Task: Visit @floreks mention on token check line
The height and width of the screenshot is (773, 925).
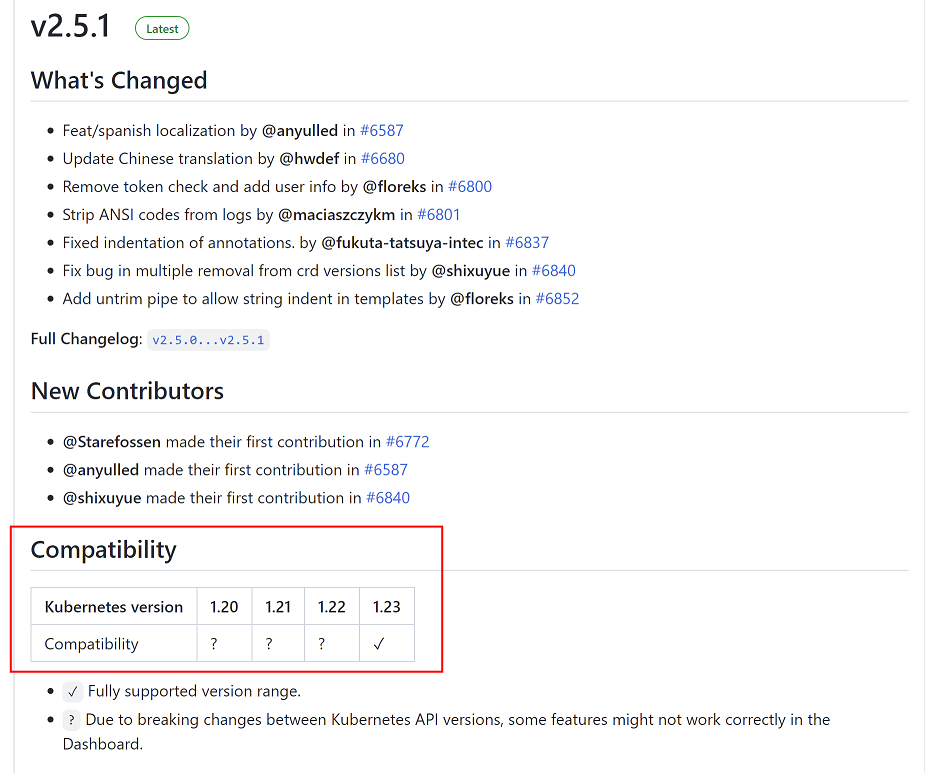Action: pyautogui.click(x=394, y=186)
